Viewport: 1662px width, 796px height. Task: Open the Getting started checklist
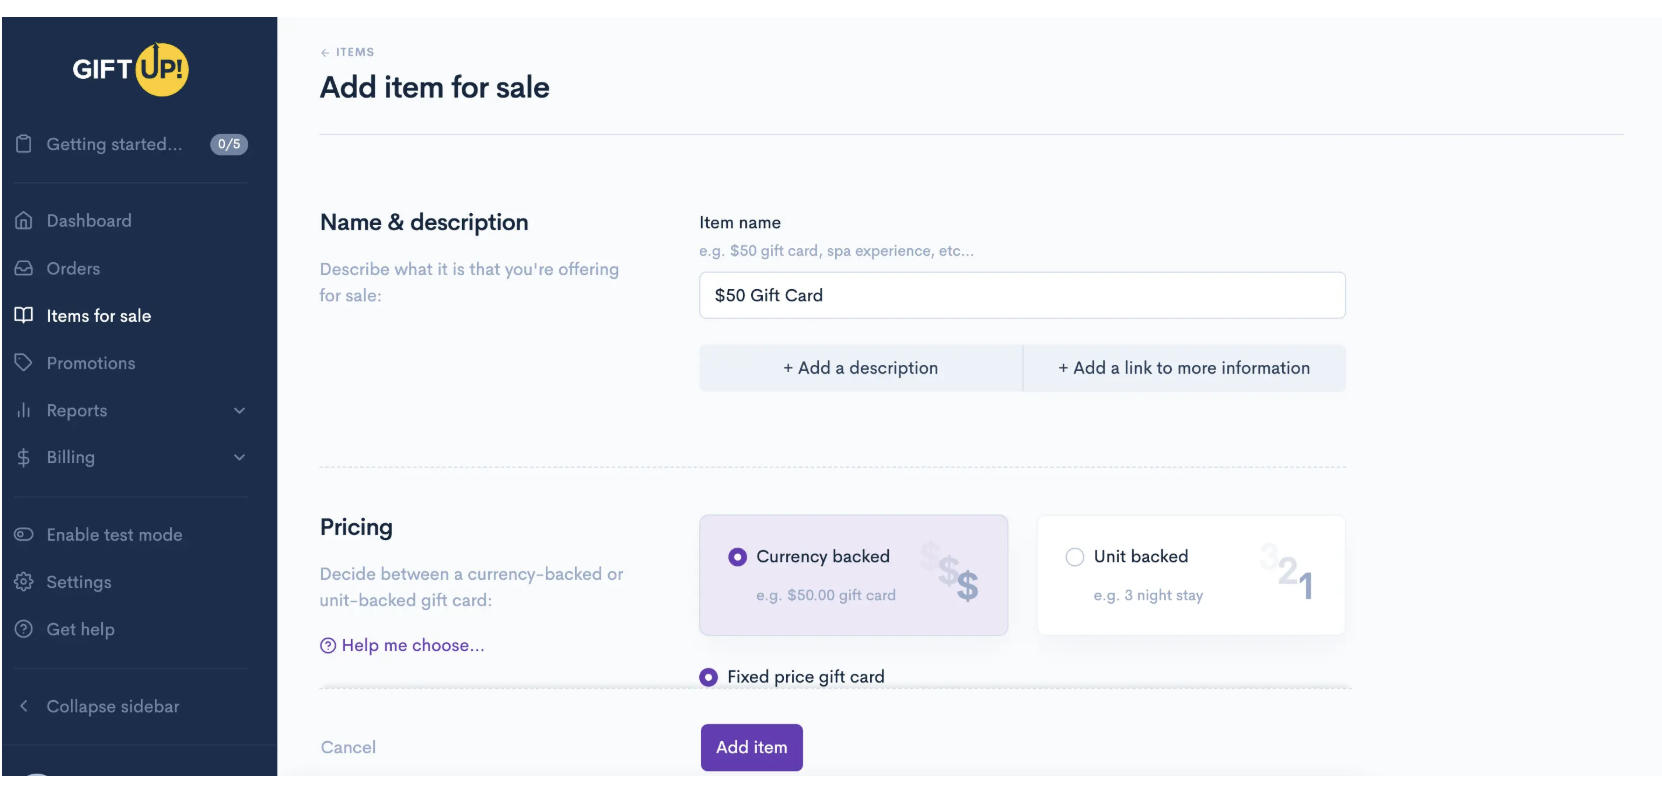114,144
